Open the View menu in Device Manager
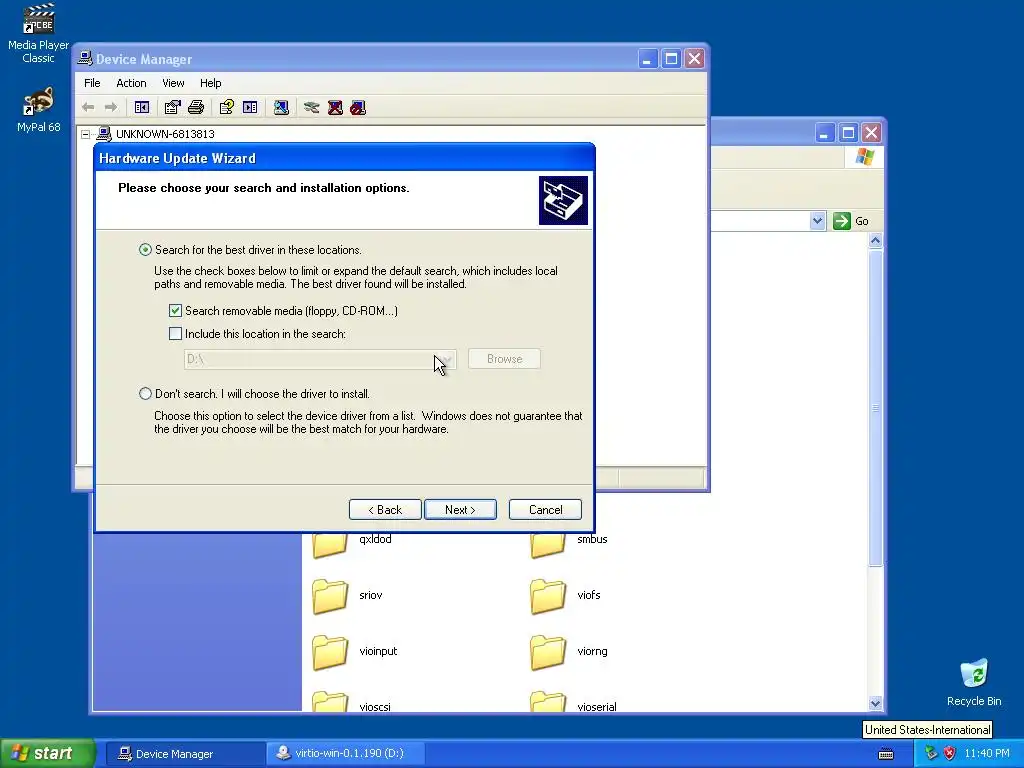This screenshot has width=1024, height=768. [173, 83]
